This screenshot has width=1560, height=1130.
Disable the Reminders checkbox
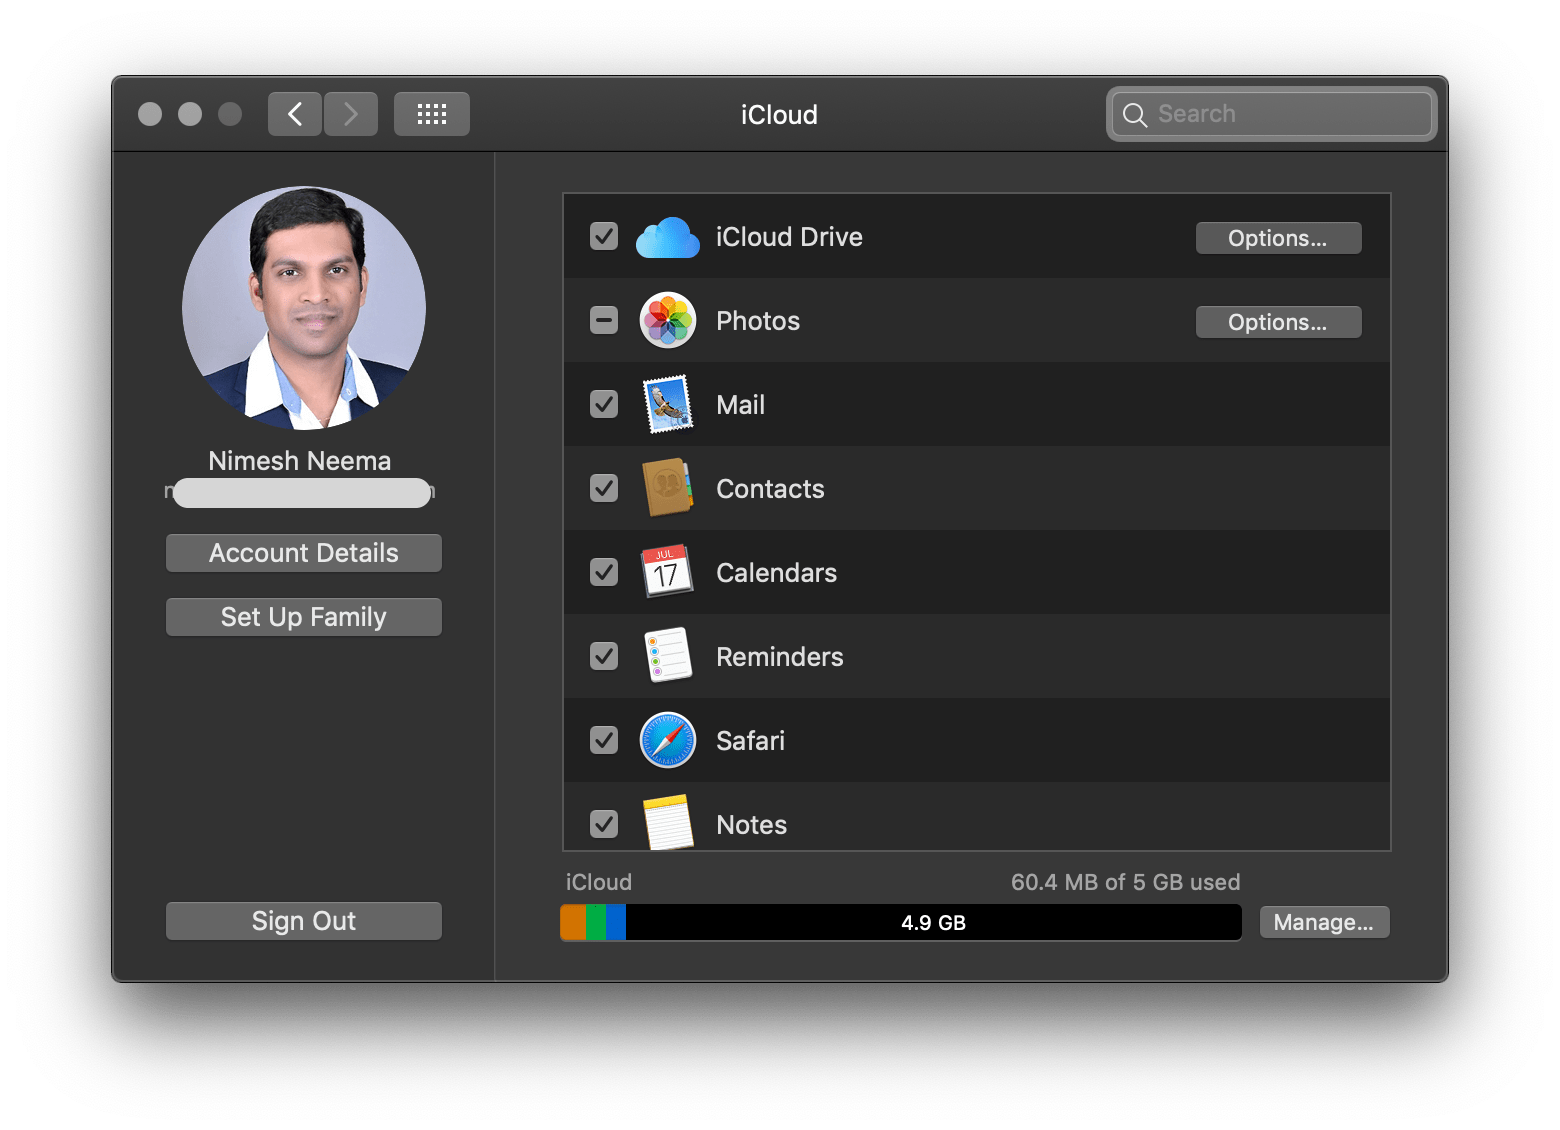604,656
